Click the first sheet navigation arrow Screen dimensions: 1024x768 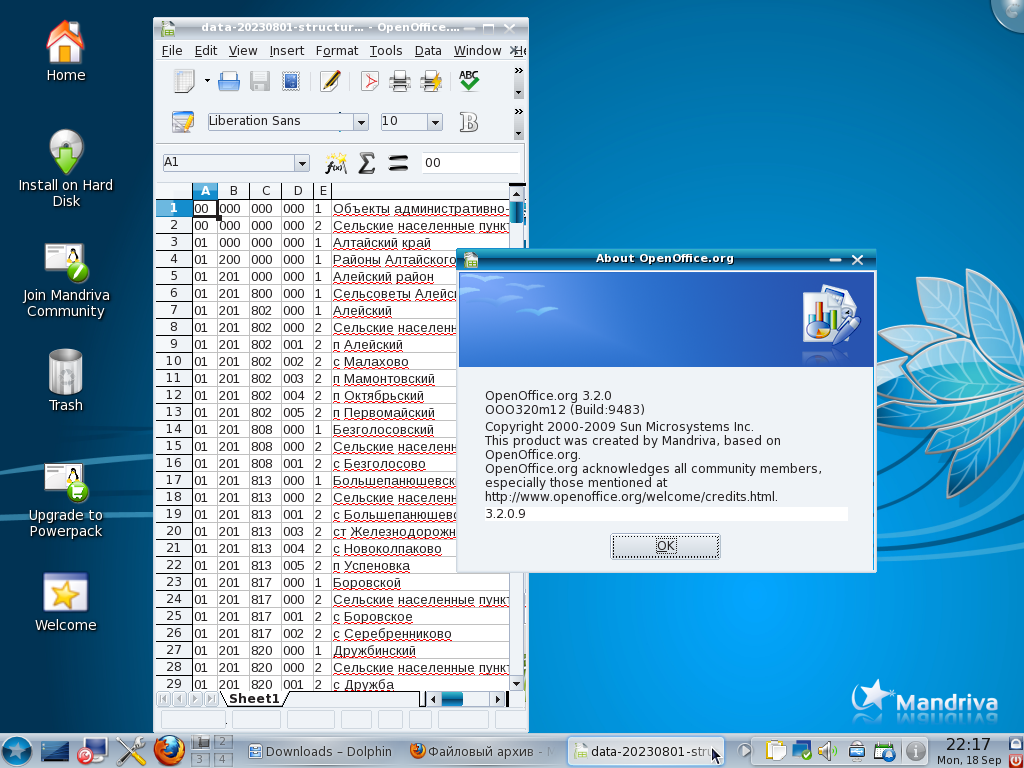pyautogui.click(x=163, y=699)
